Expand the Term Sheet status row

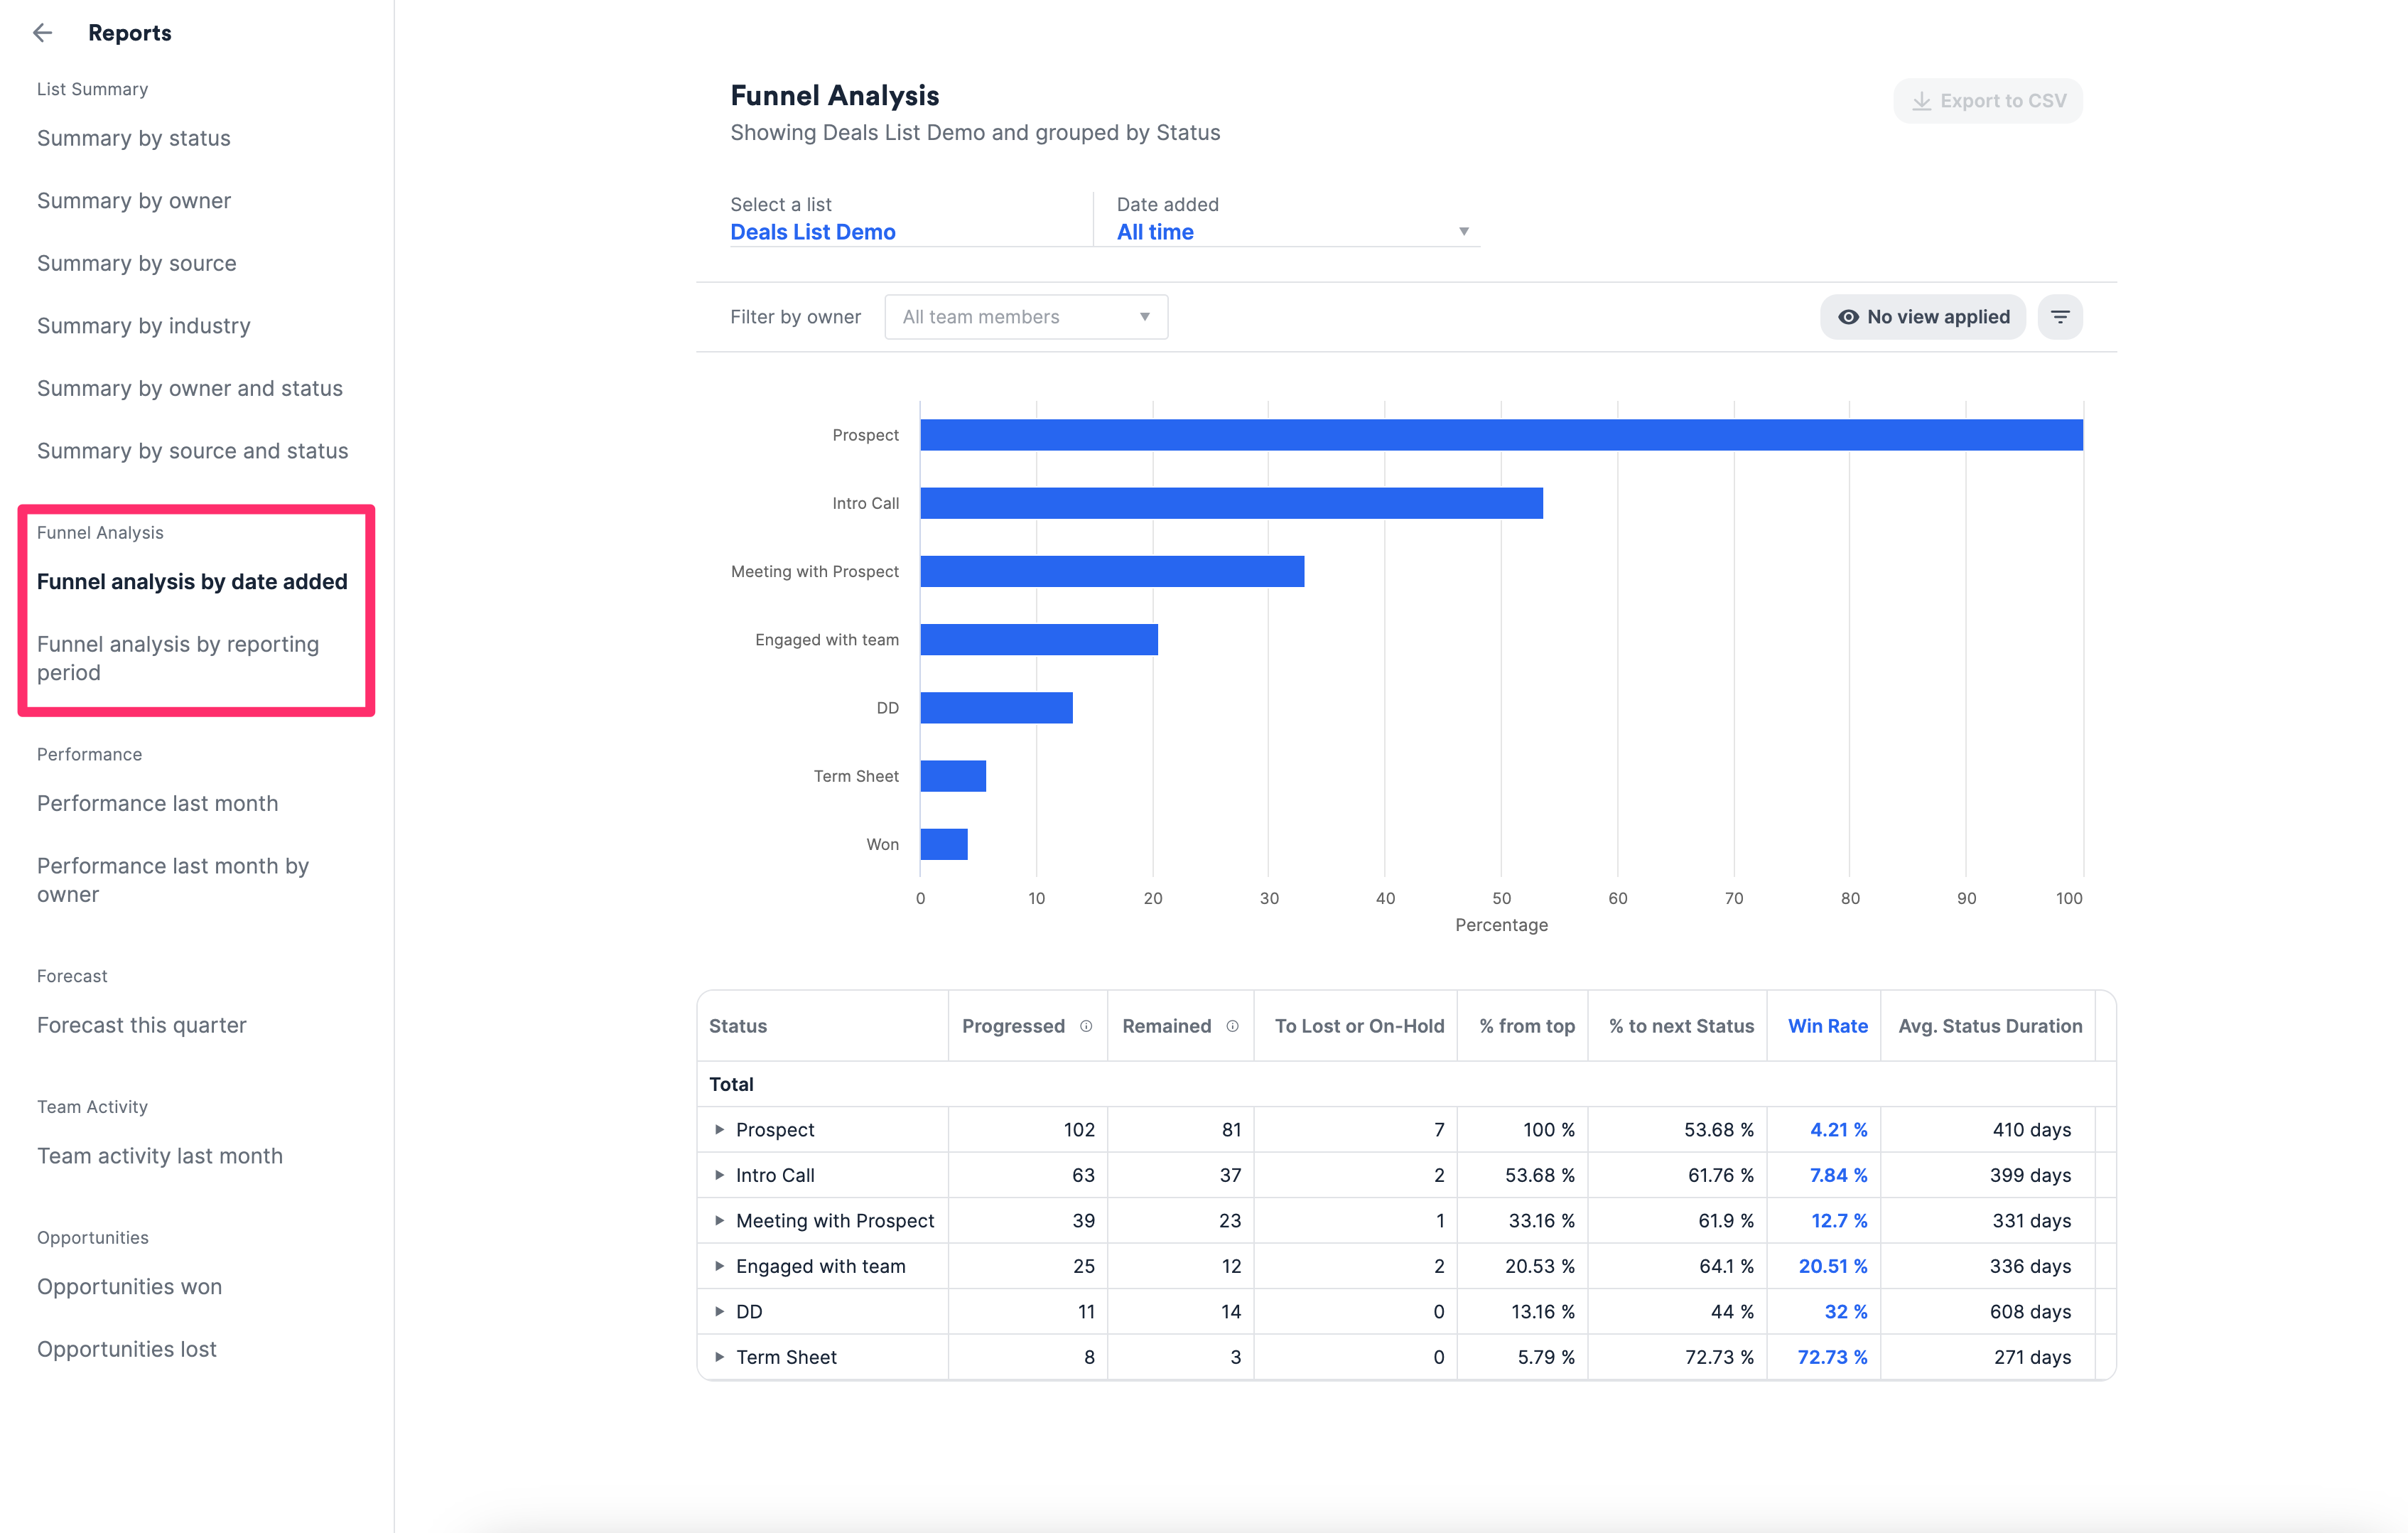718,1357
